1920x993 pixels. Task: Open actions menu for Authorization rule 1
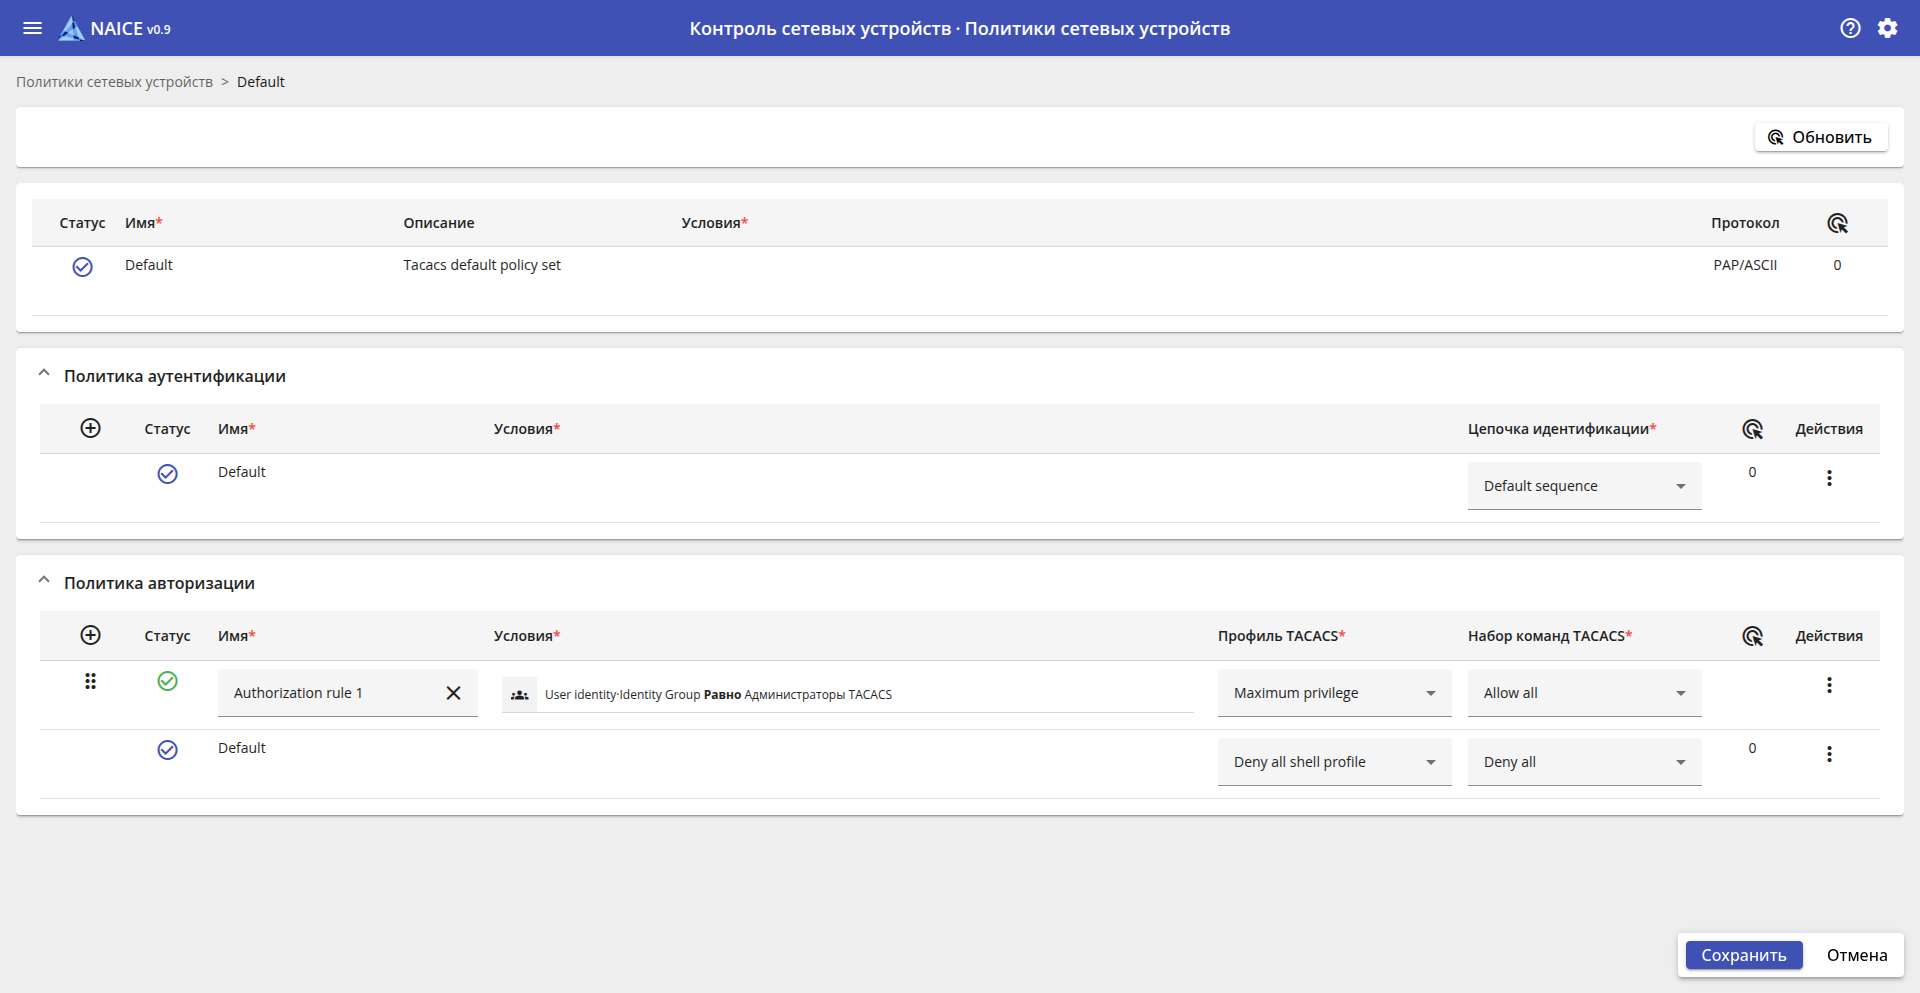(x=1829, y=685)
